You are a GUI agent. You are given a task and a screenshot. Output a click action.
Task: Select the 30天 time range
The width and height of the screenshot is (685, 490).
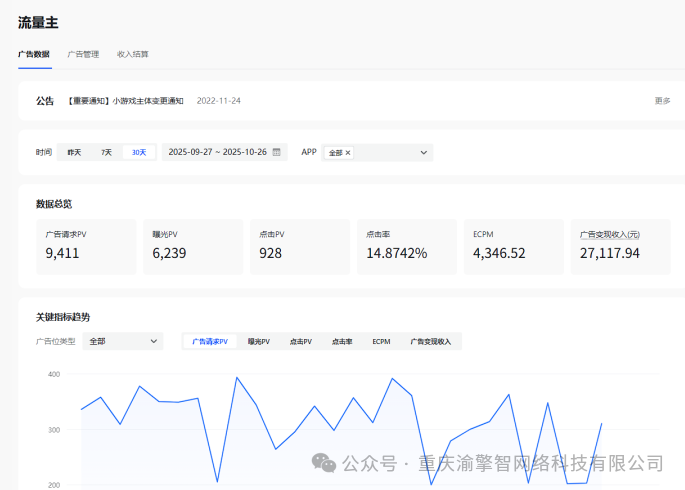tap(139, 152)
